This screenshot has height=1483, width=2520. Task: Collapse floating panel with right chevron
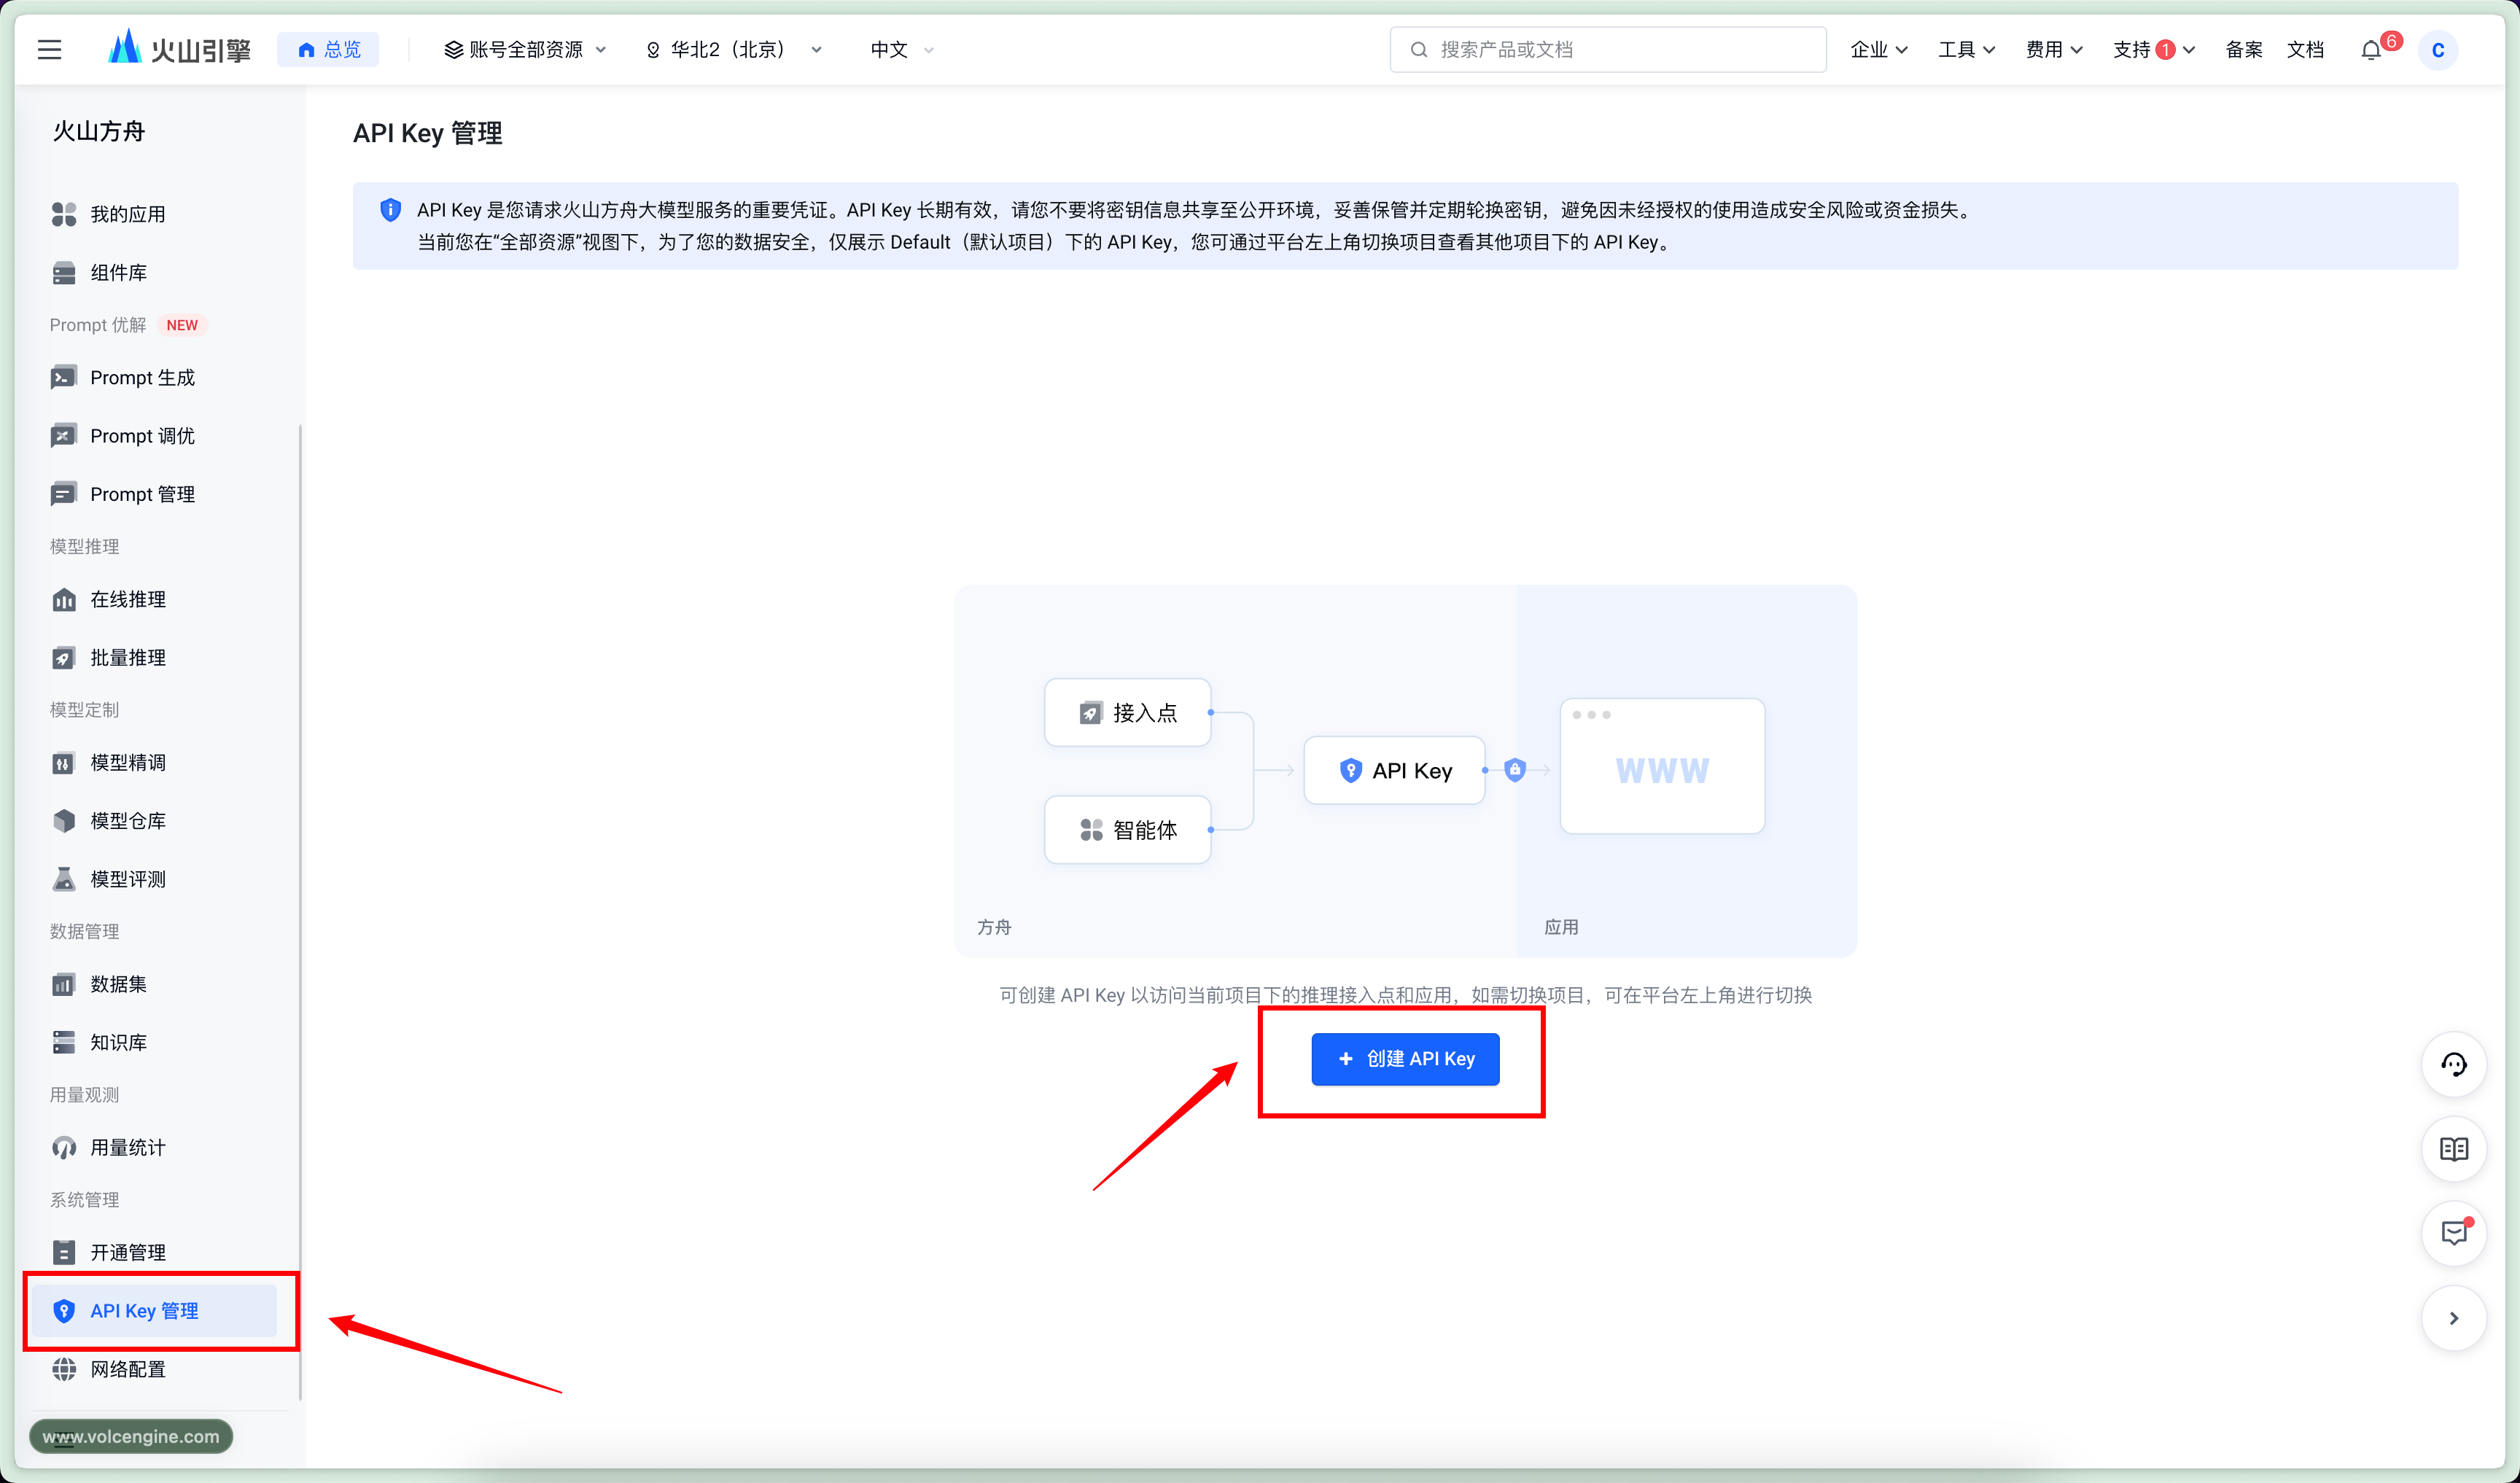point(2453,1318)
